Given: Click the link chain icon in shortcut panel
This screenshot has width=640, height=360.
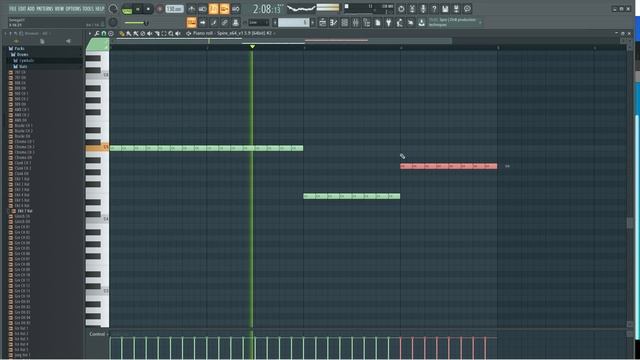Looking at the screenshot, I should click(224, 23).
